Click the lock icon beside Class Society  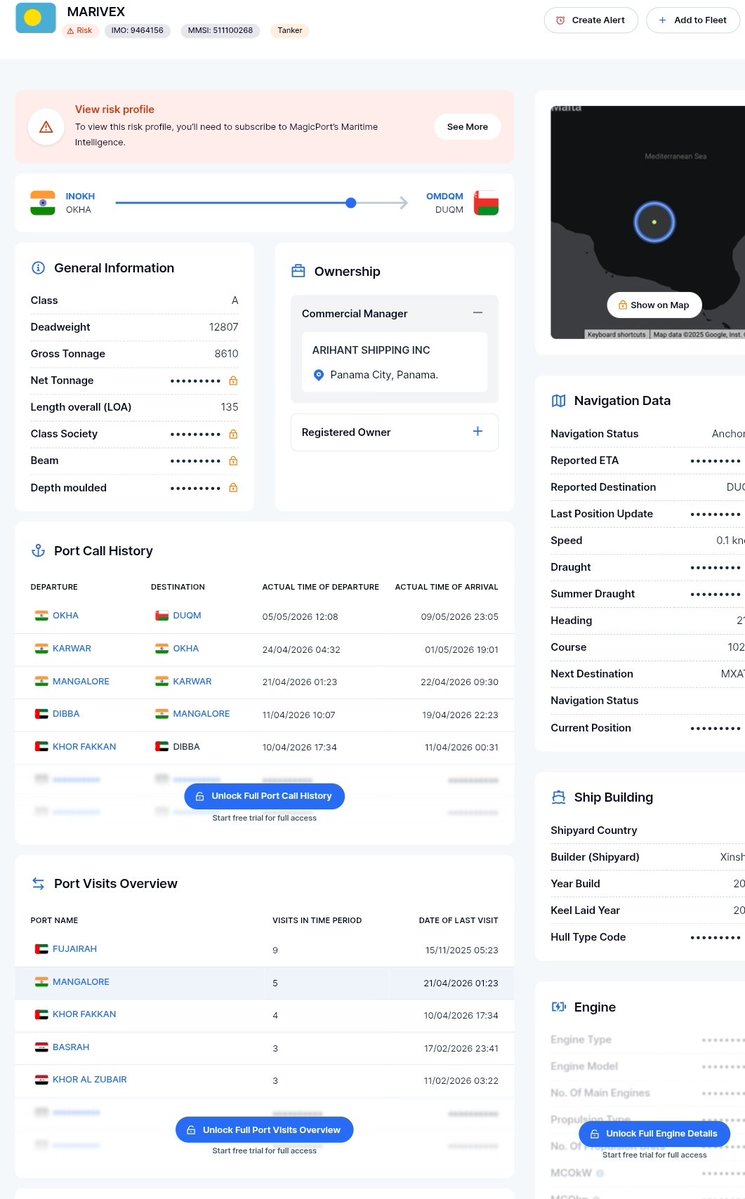(233, 434)
